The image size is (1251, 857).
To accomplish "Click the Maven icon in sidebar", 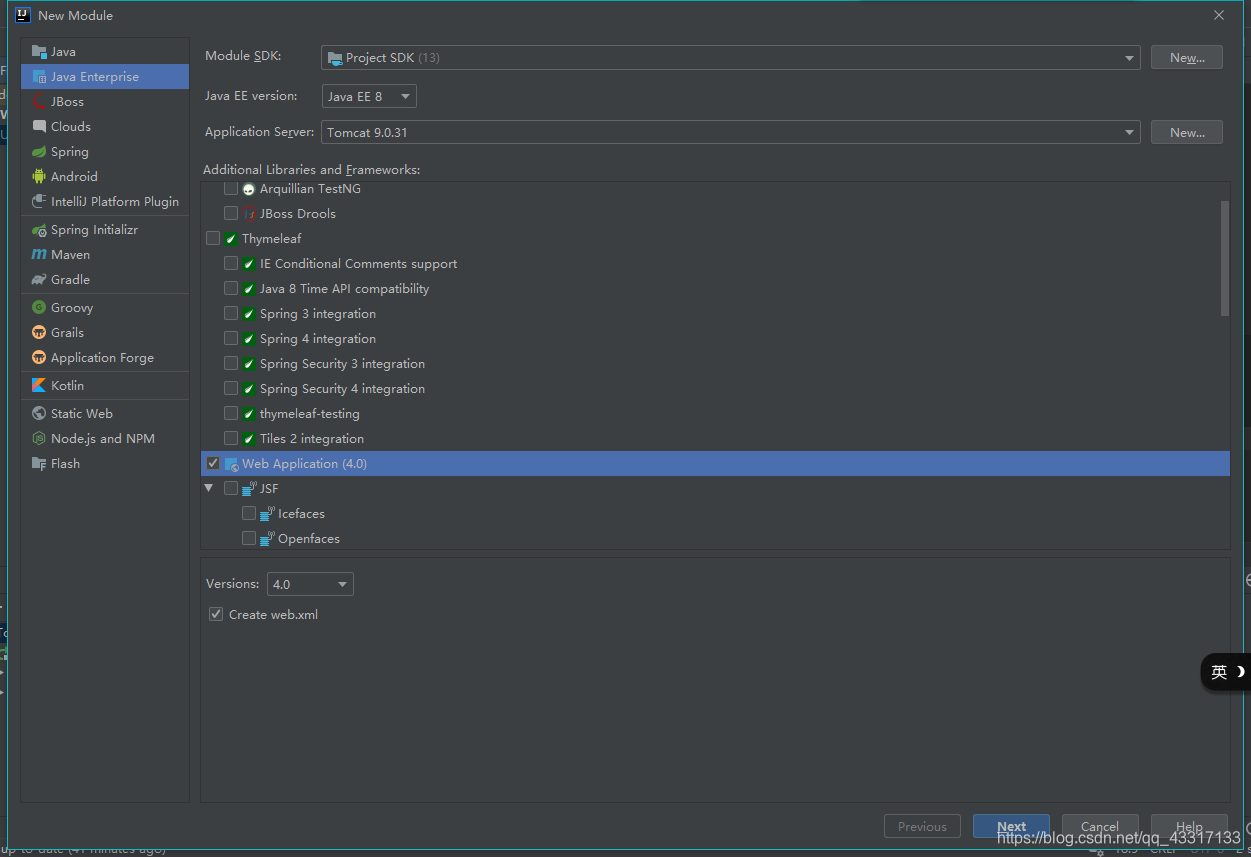I will 39,255.
